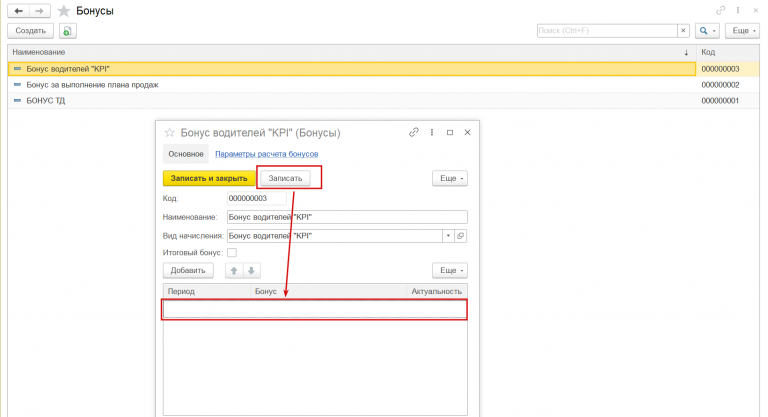
Task: Click the Записать и закрыть button
Action: tap(209, 178)
